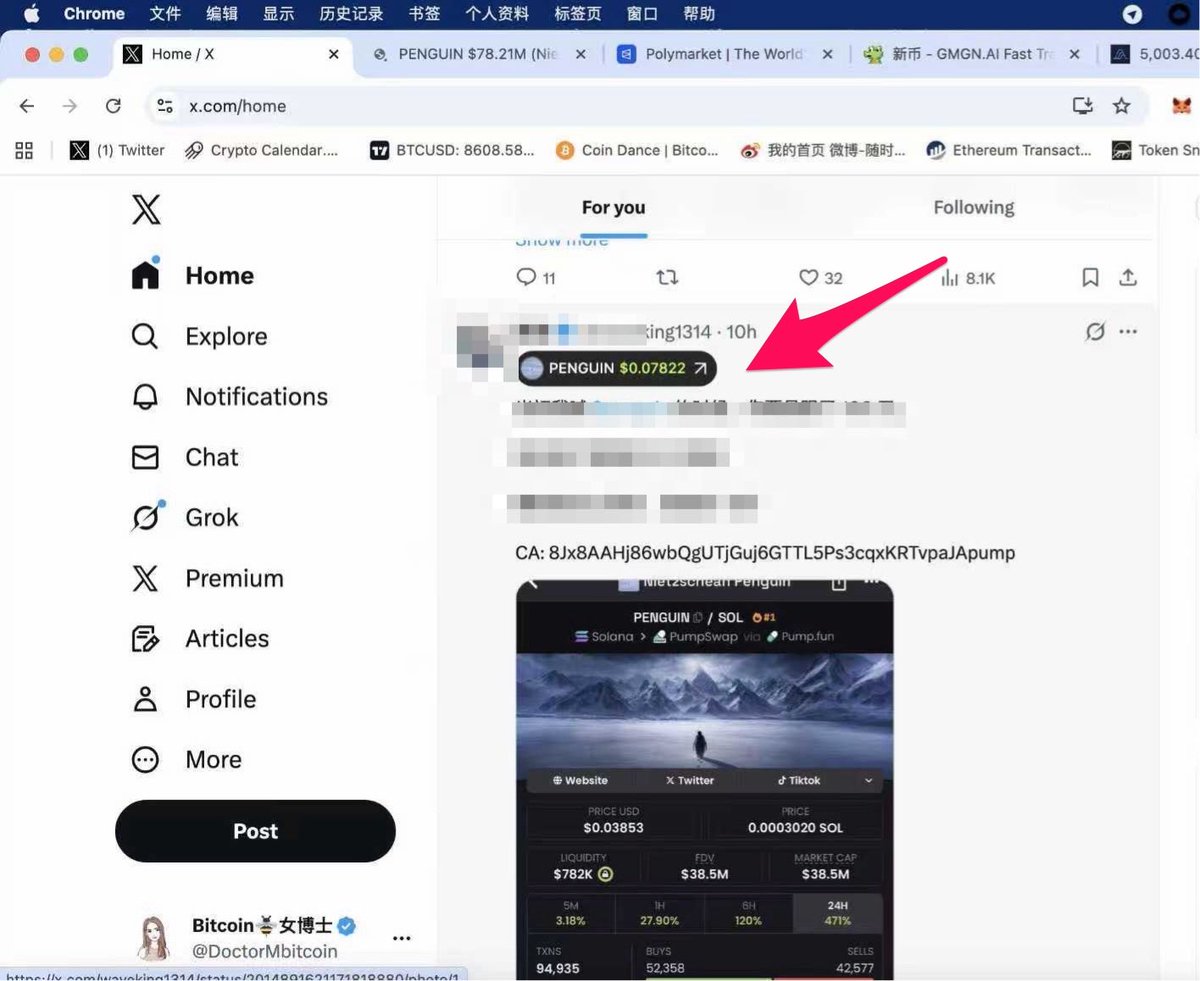Open the X logo home link
This screenshot has width=1200, height=981.
coord(146,210)
